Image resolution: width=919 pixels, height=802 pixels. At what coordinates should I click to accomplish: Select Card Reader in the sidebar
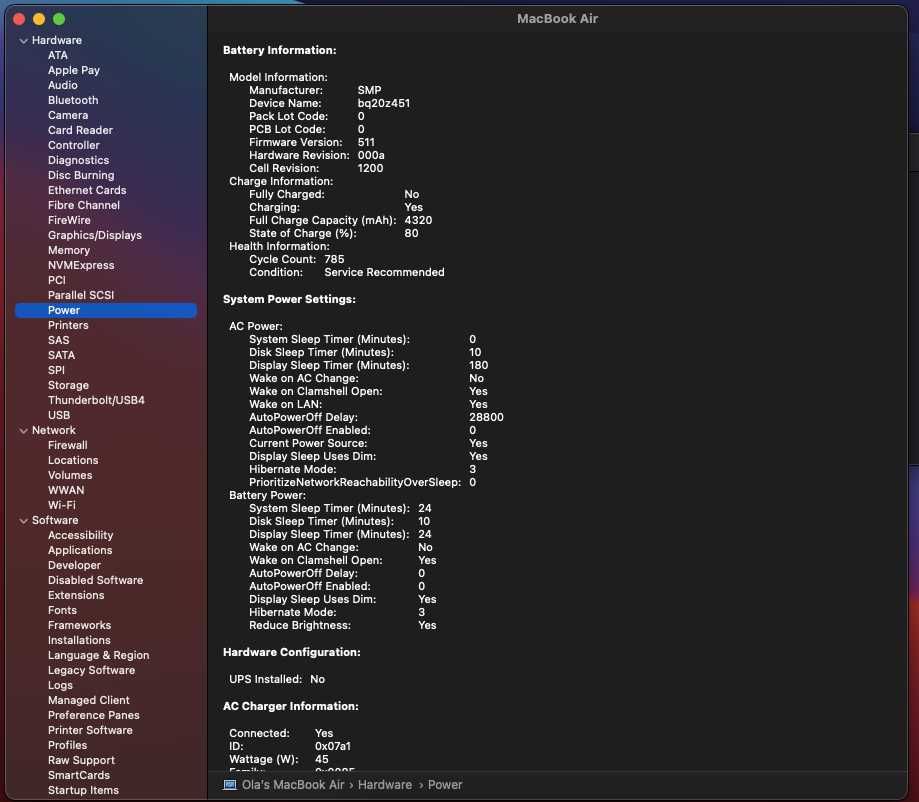(x=80, y=130)
